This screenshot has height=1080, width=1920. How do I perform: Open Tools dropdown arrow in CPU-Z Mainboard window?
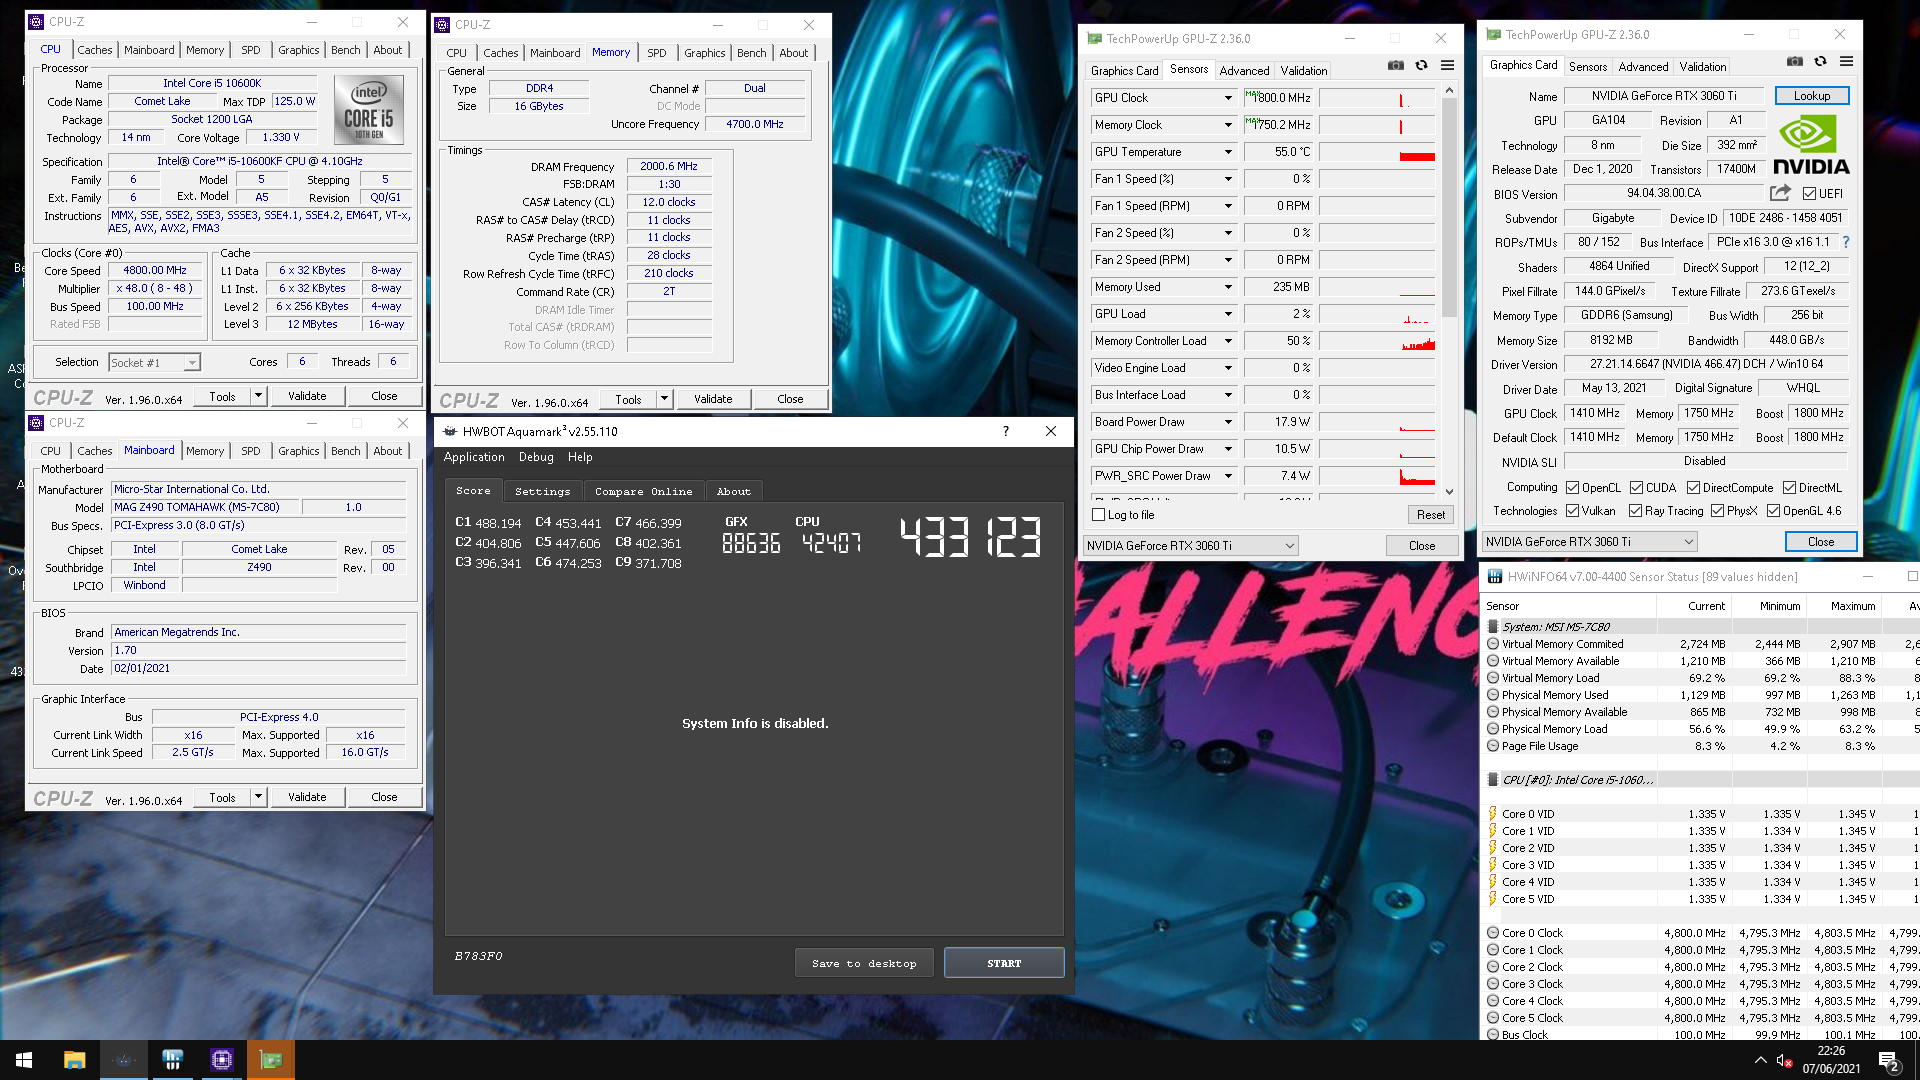(x=257, y=797)
